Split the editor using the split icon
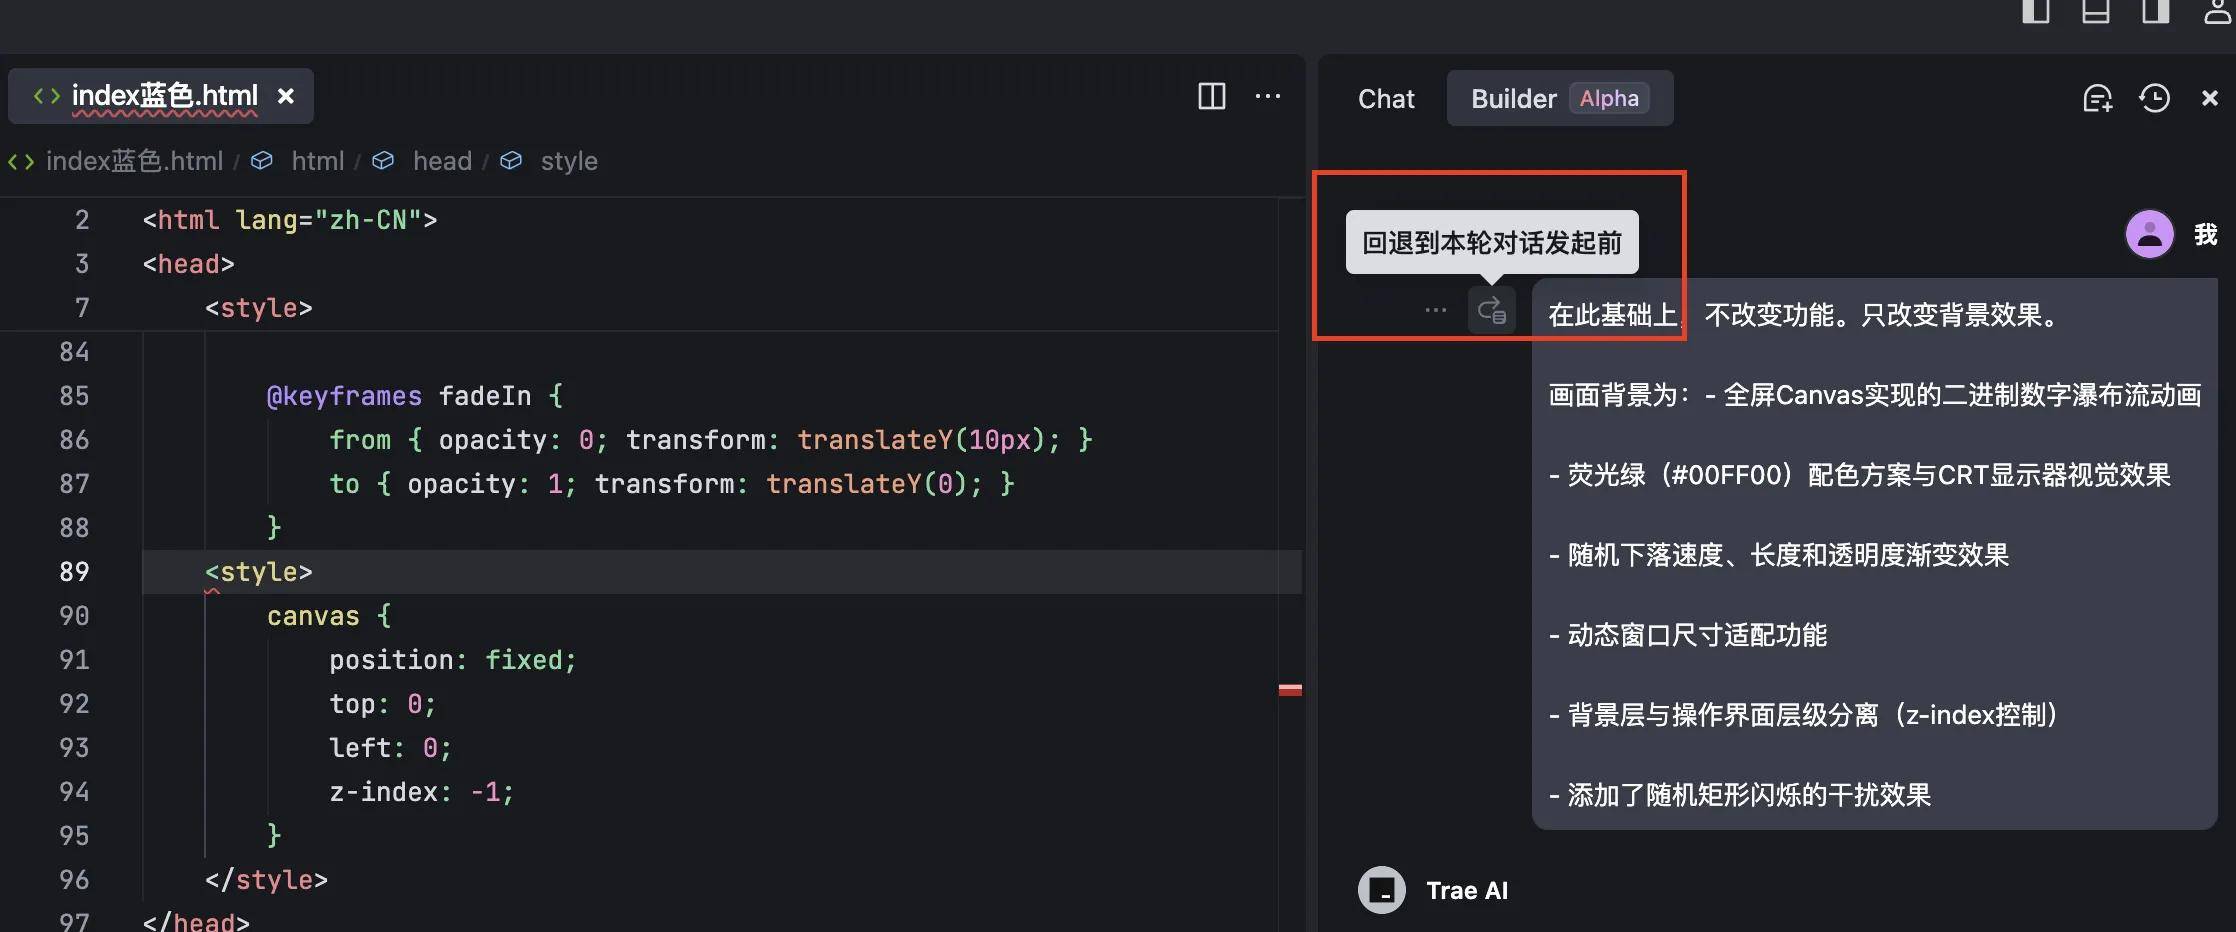The image size is (2236, 932). point(1210,96)
